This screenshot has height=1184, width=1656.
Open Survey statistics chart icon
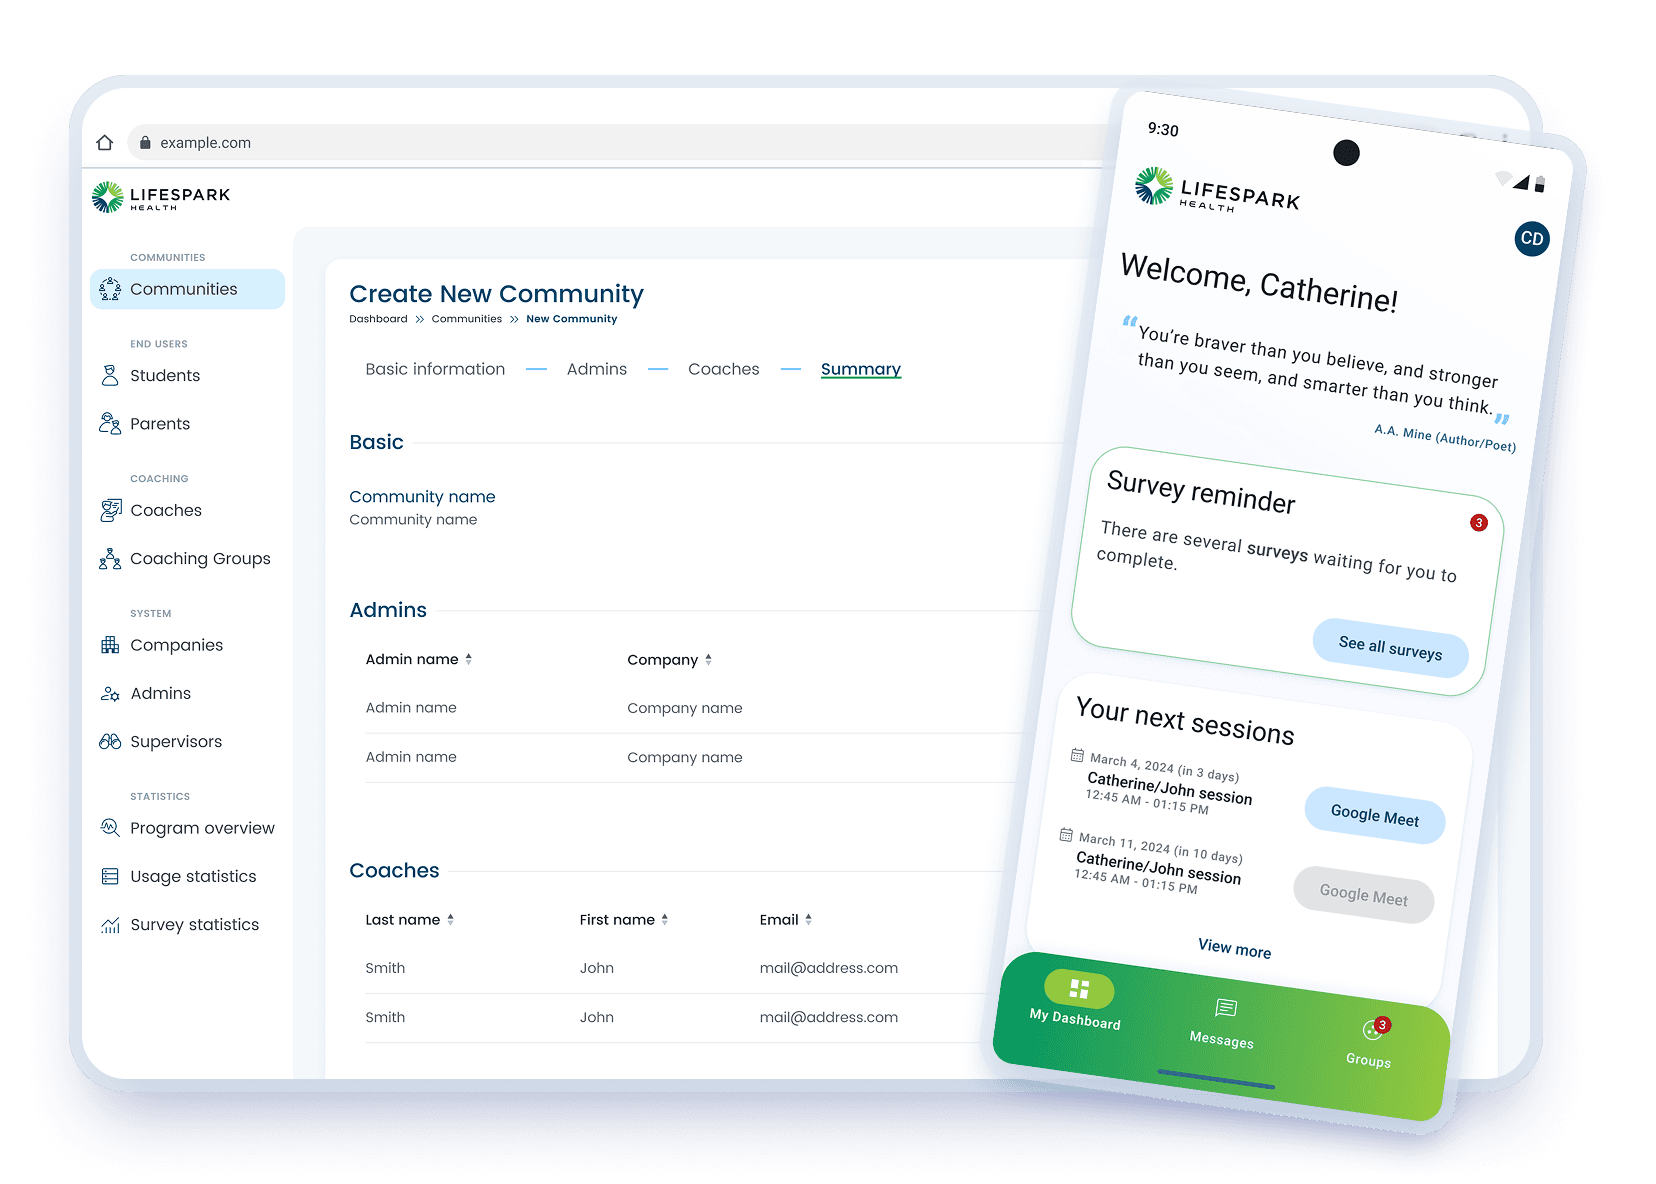pyautogui.click(x=110, y=925)
